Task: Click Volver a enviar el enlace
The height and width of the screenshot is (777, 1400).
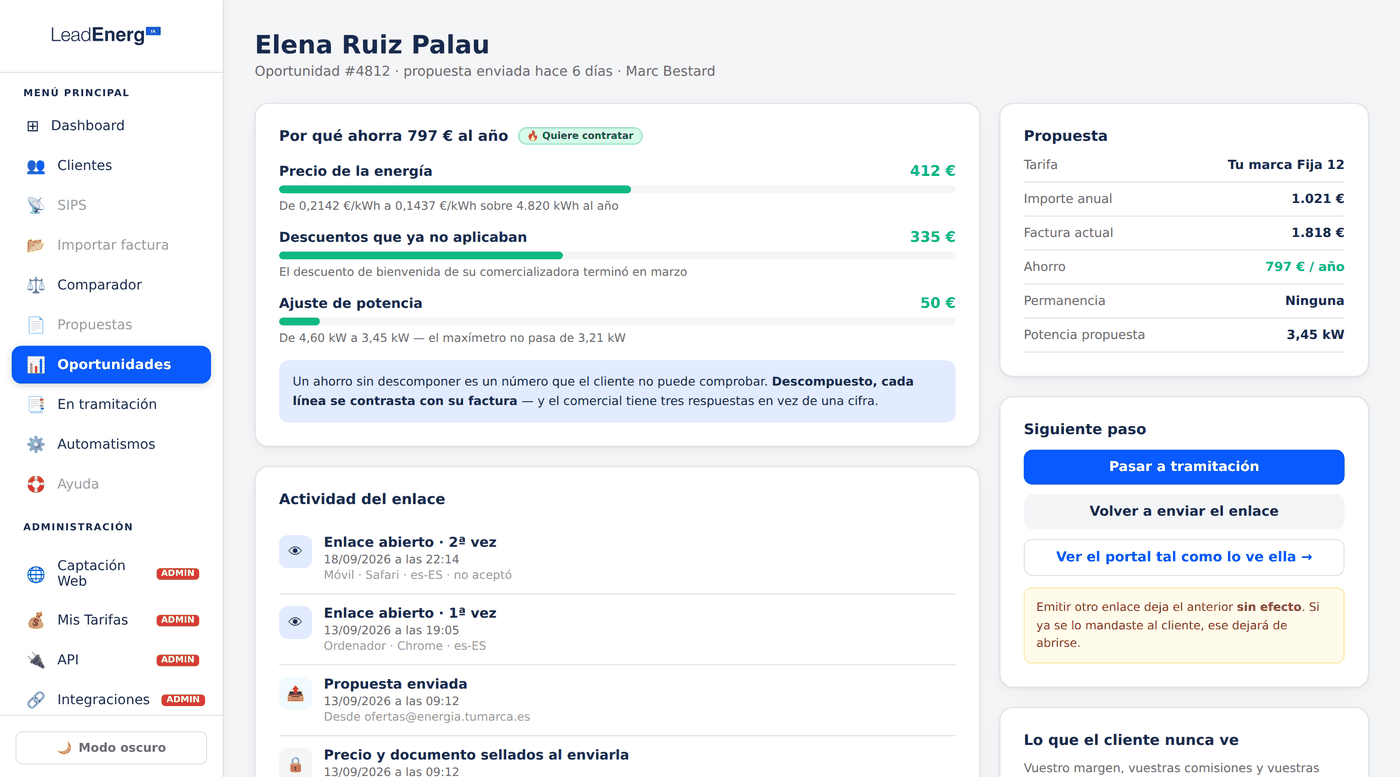Action: click(x=1184, y=512)
